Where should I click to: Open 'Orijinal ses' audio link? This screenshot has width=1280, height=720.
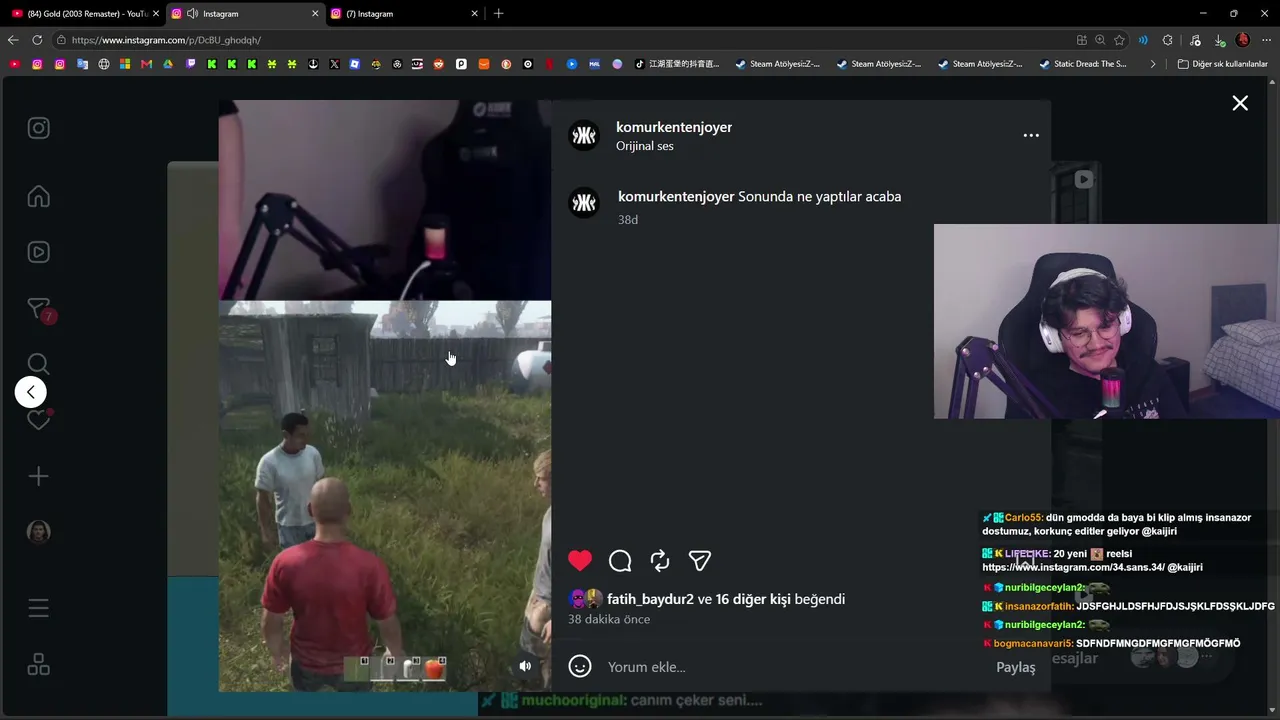645,146
